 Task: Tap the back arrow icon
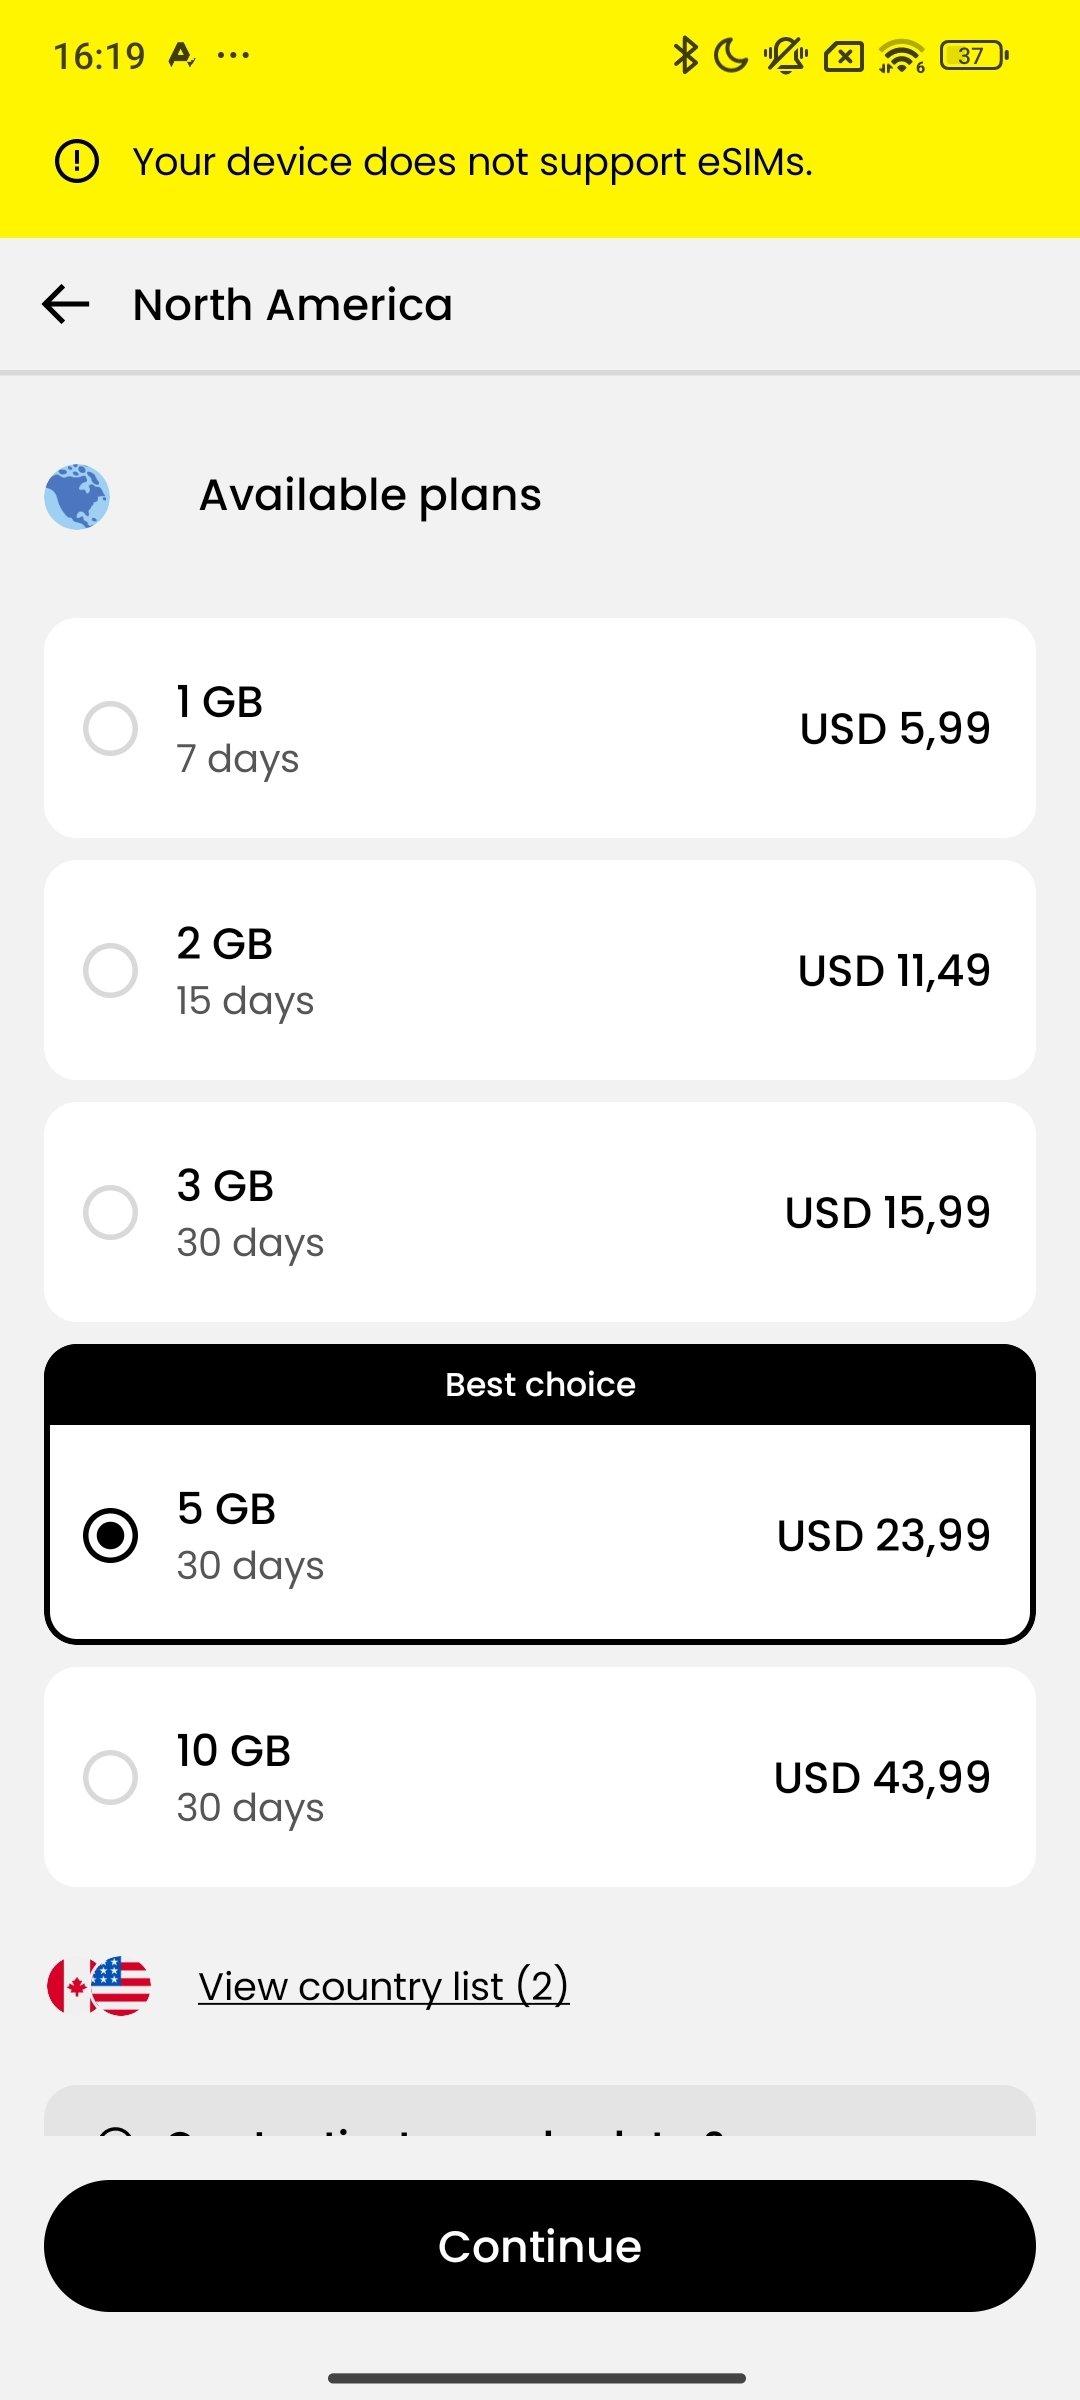coord(66,304)
